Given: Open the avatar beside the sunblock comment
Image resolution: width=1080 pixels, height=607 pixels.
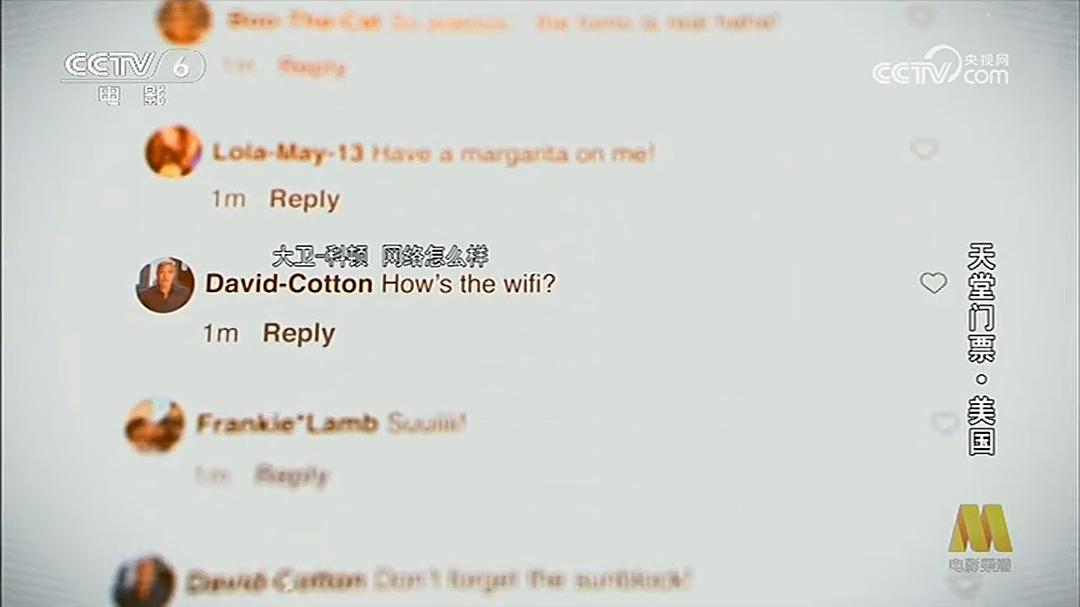Looking at the screenshot, I should pos(144,582).
